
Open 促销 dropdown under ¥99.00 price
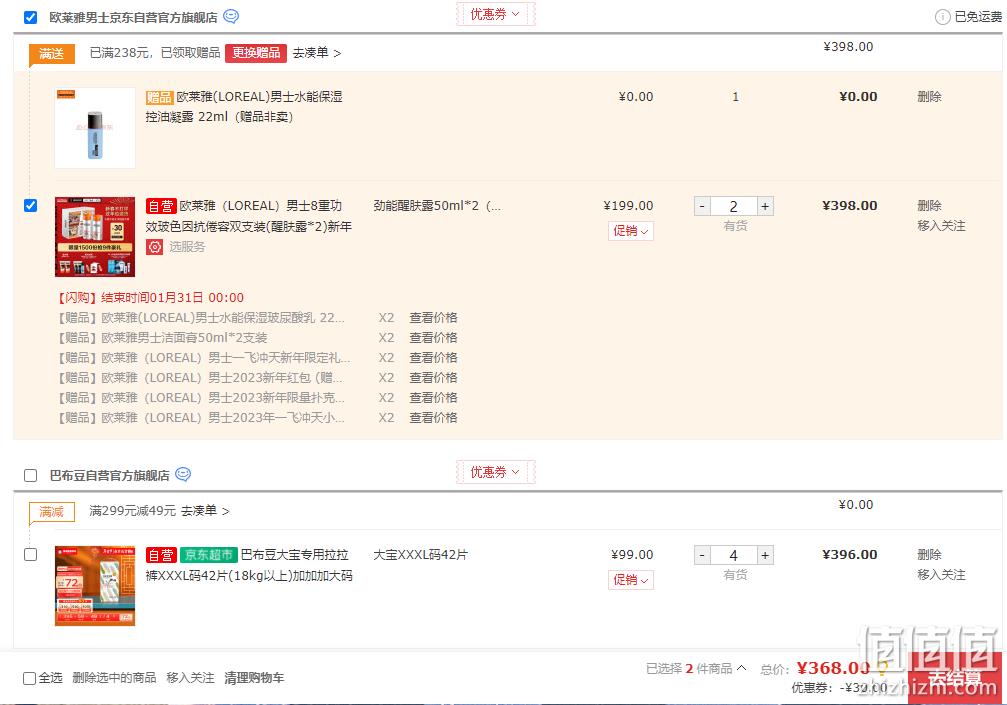click(x=631, y=580)
